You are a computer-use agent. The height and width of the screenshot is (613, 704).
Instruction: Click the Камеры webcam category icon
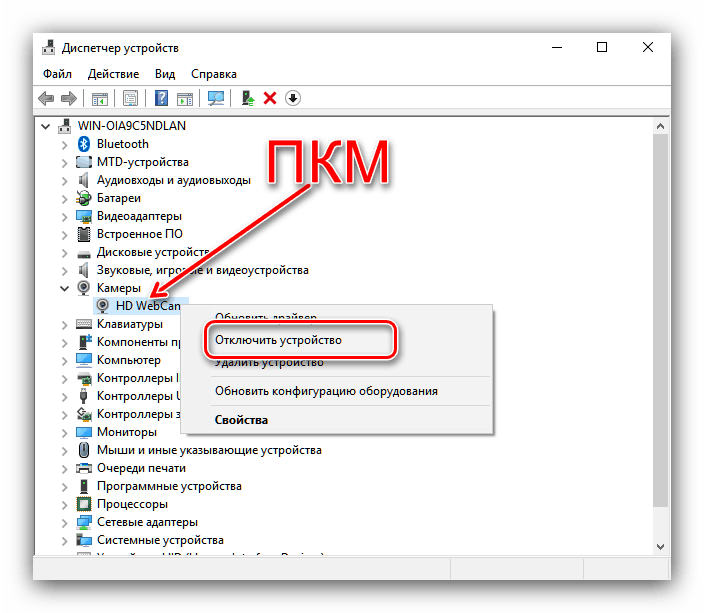pyautogui.click(x=84, y=288)
